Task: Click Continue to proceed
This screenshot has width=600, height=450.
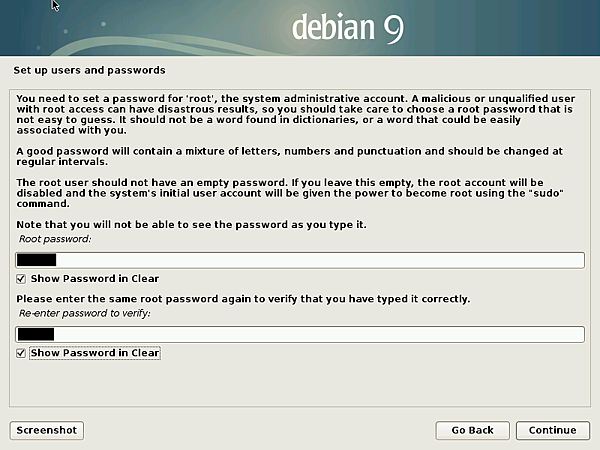Action: coord(552,430)
